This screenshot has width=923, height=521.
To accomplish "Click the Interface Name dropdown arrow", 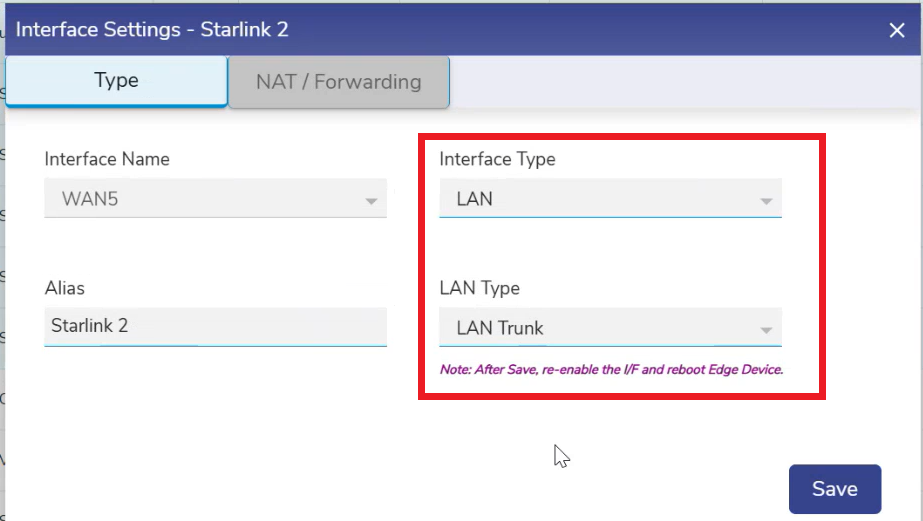I will (371, 200).
